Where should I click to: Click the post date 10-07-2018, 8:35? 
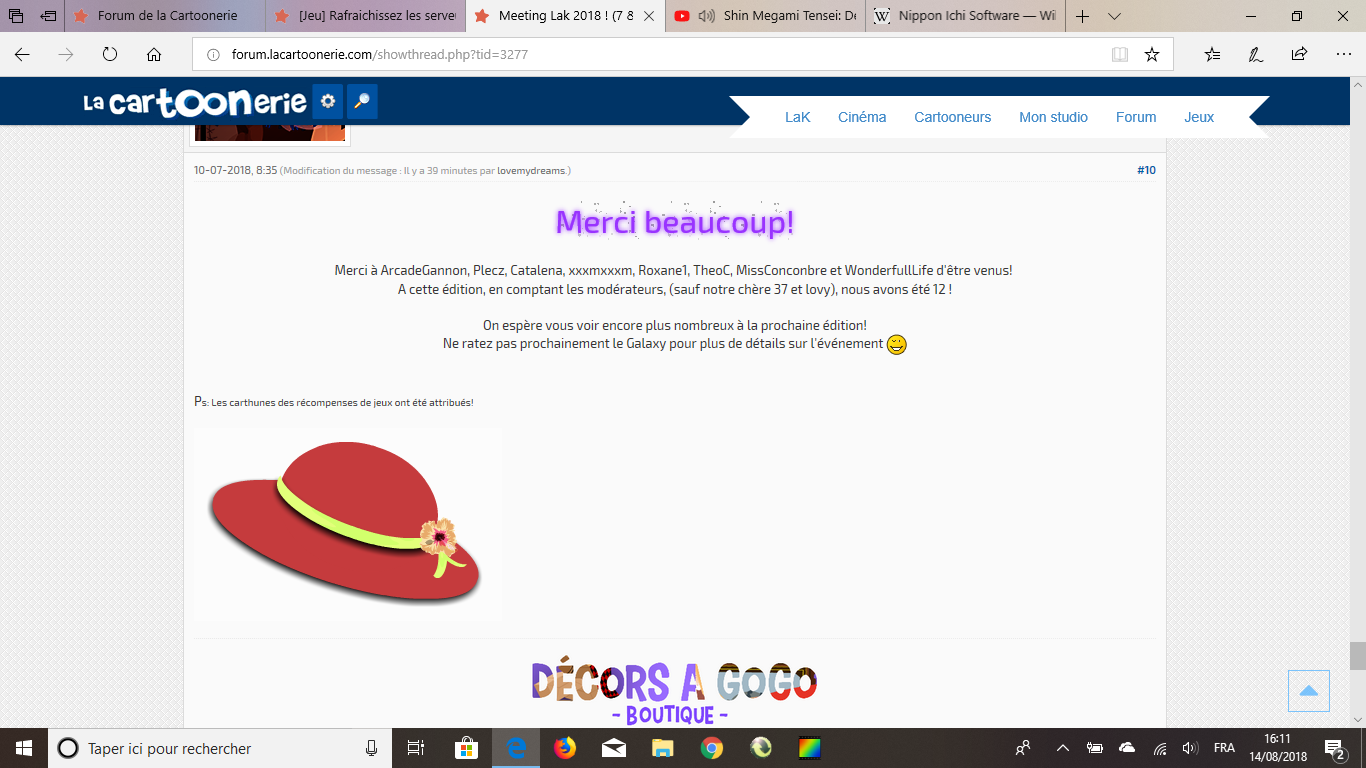click(x=236, y=171)
